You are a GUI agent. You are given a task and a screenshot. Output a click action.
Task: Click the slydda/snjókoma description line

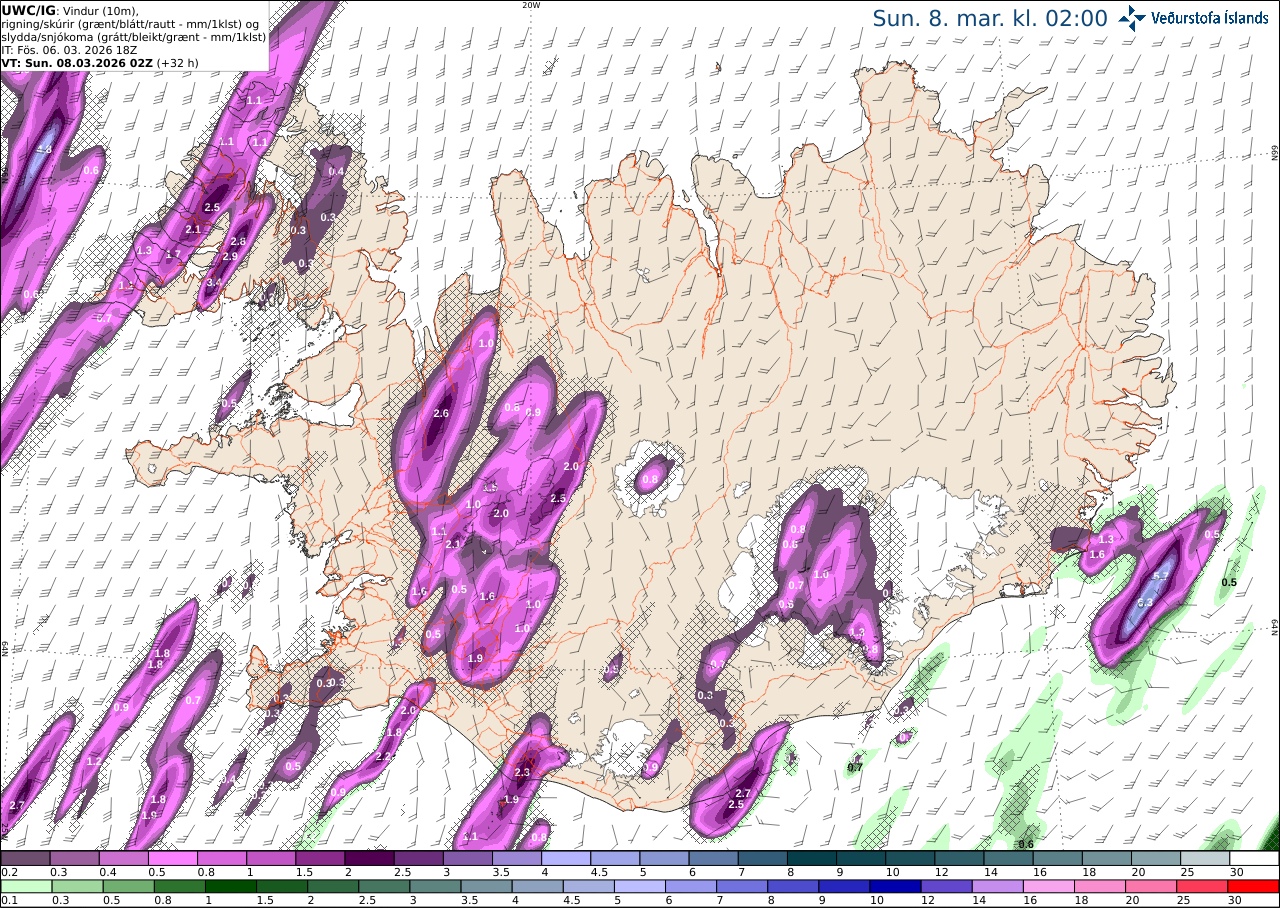tap(133, 36)
